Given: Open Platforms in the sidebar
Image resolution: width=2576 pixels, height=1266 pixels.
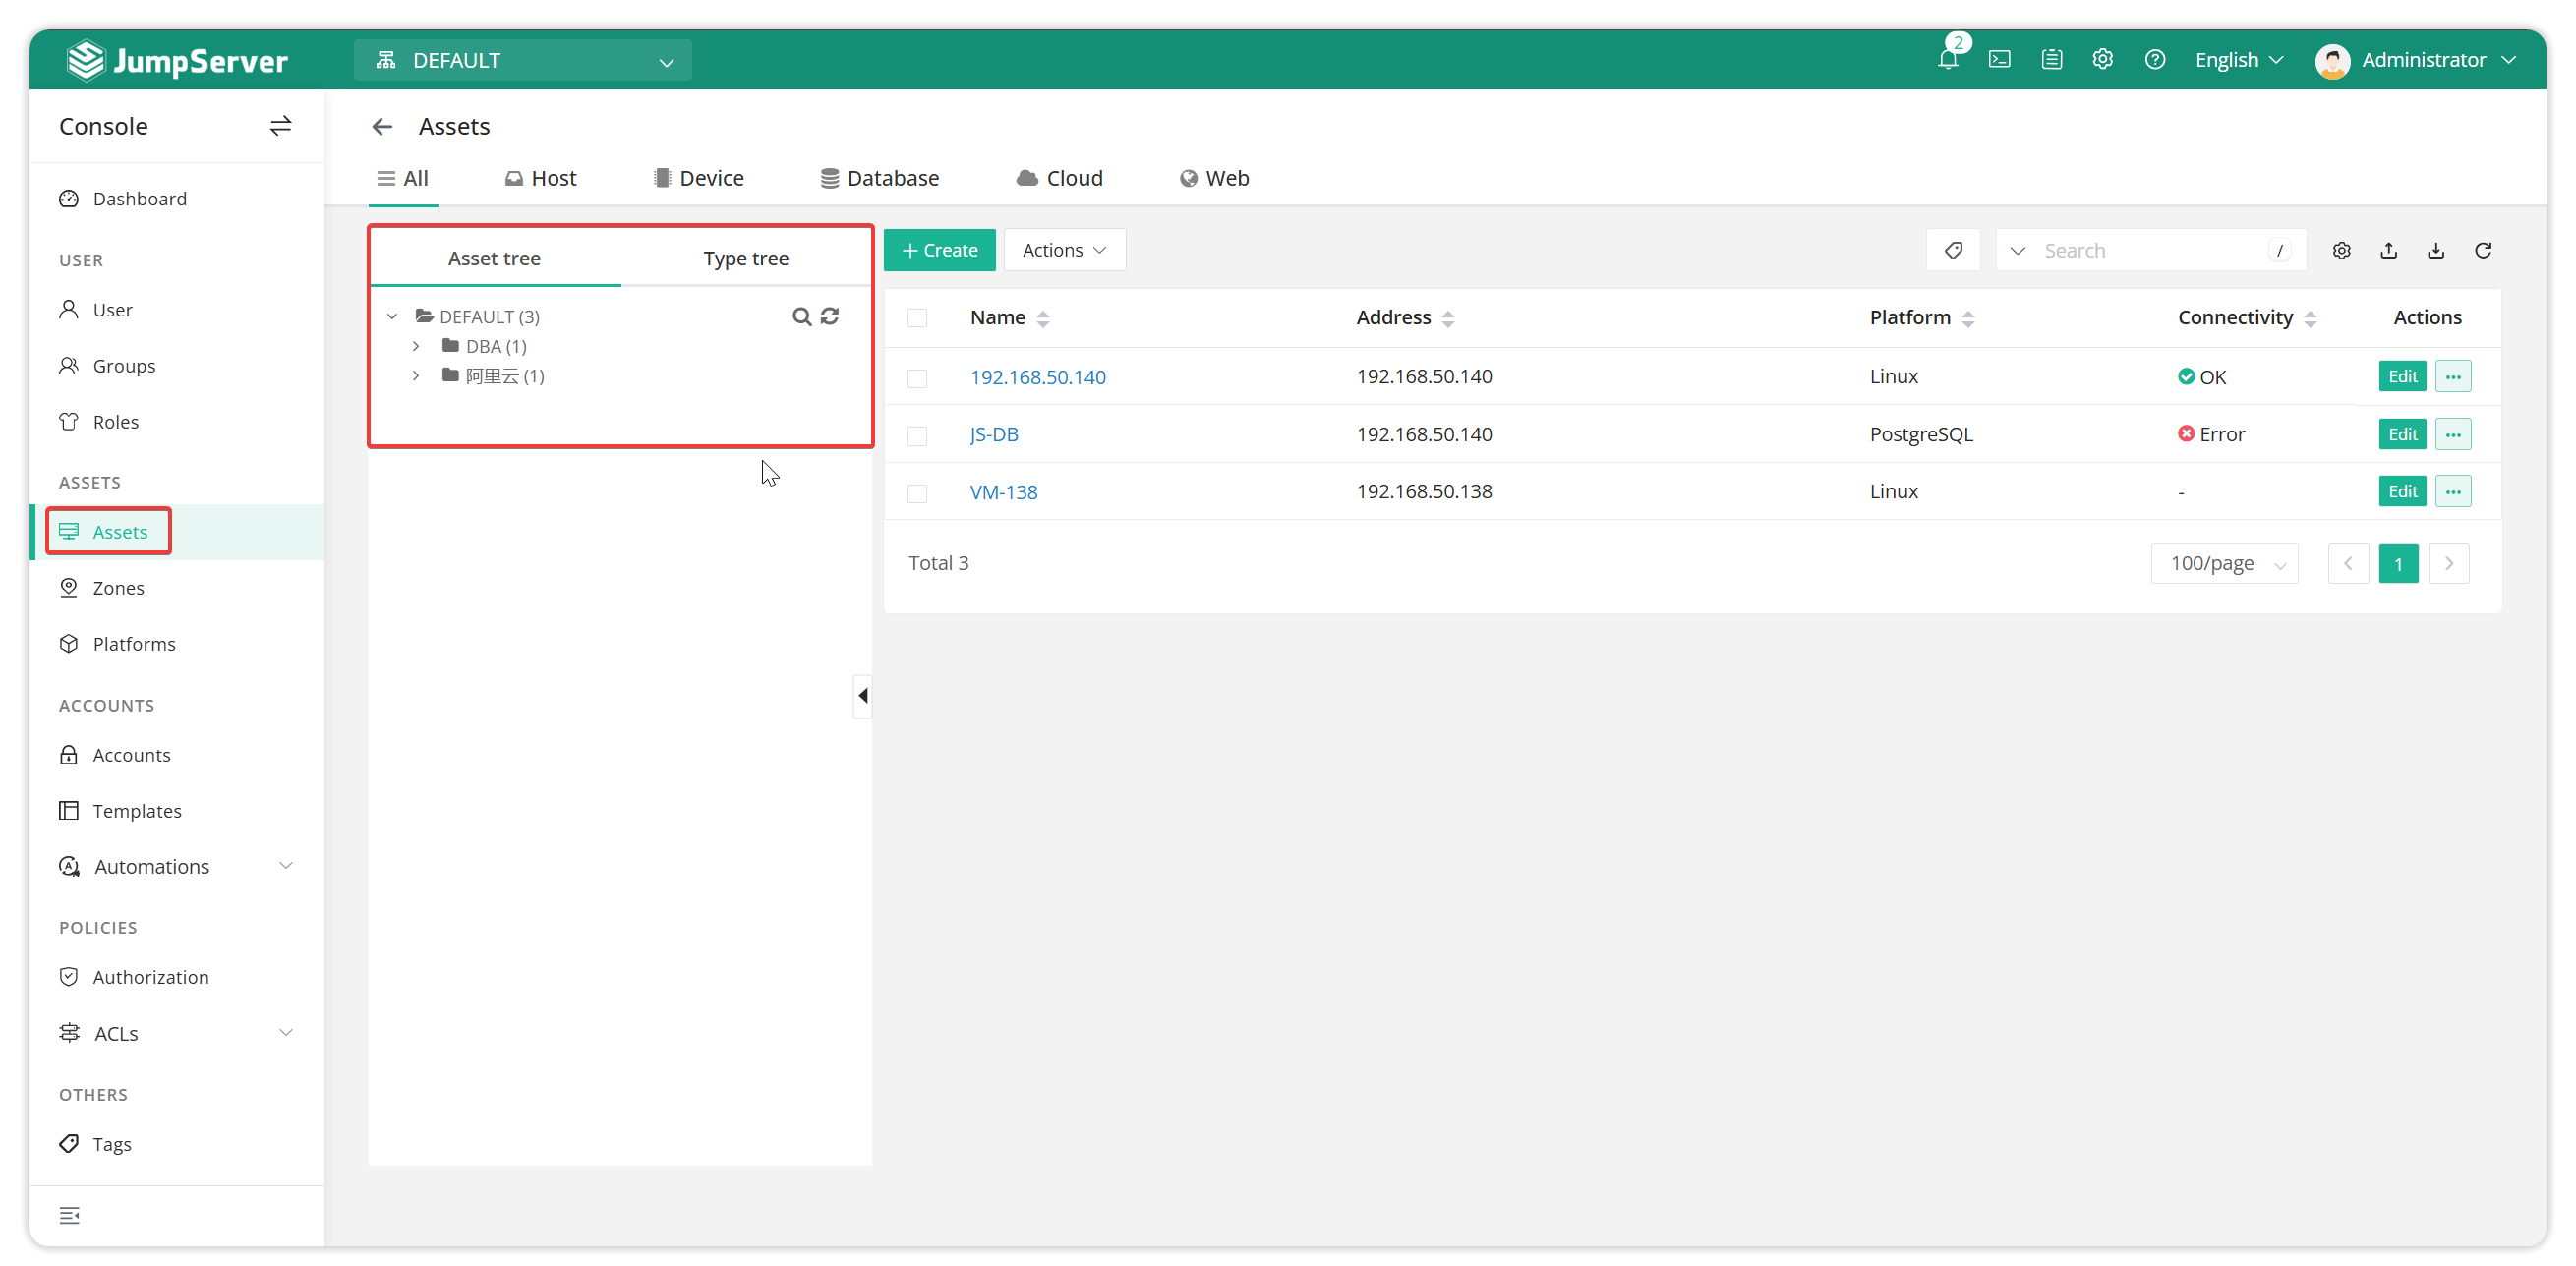Looking at the screenshot, I should coord(134,644).
